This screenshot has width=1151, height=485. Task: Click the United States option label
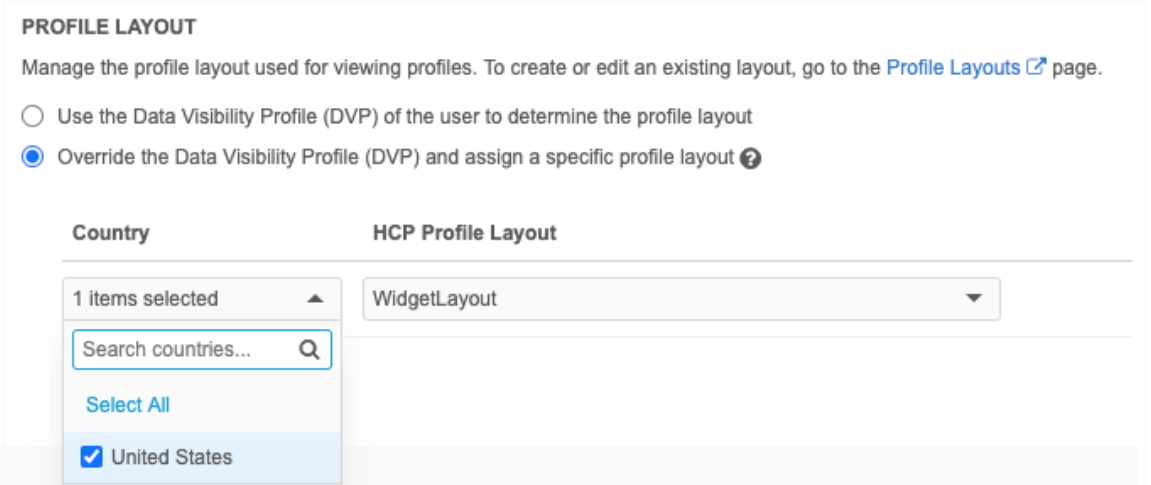pos(172,458)
